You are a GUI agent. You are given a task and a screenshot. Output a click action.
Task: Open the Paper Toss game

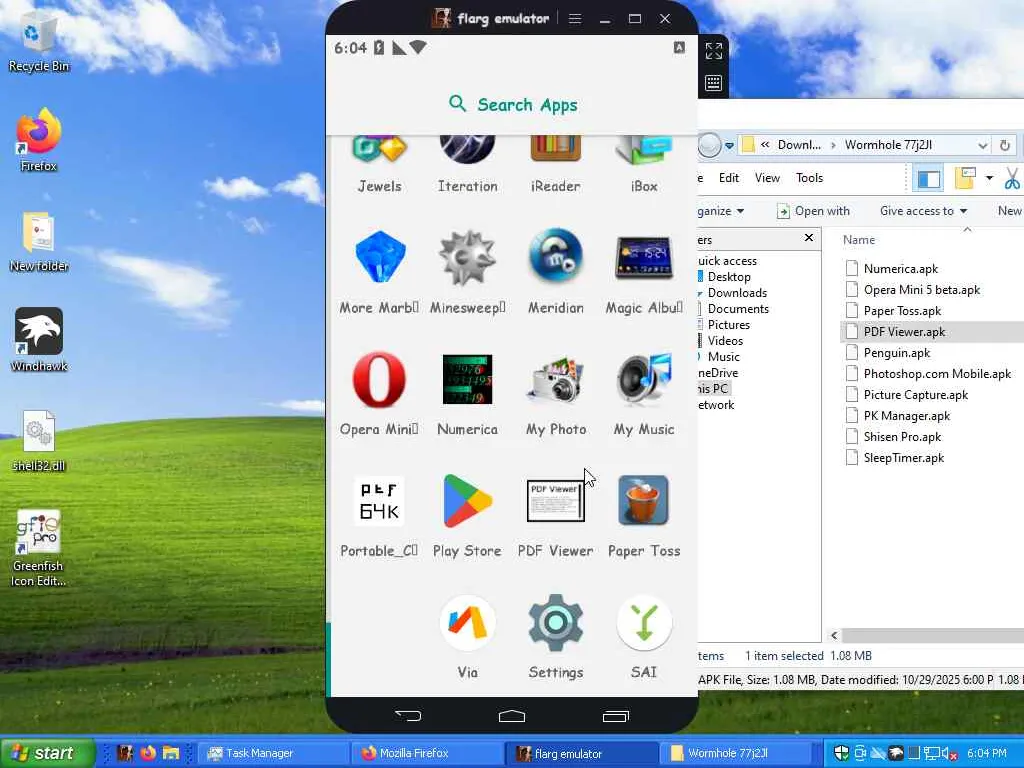[644, 515]
